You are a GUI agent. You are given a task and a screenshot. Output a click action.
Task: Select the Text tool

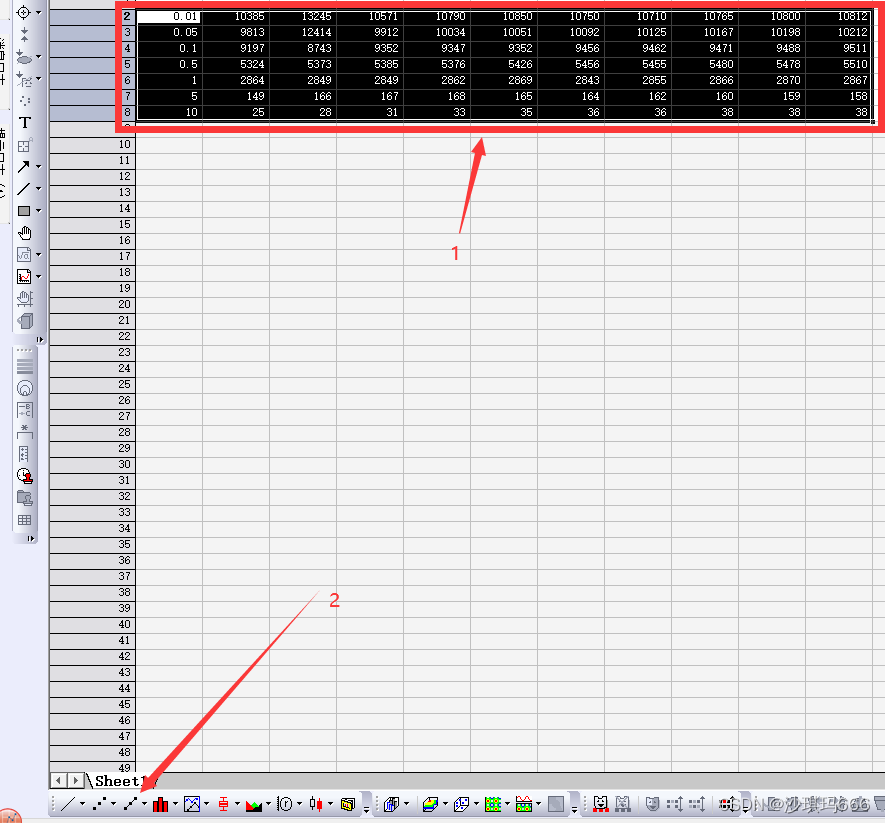click(24, 123)
